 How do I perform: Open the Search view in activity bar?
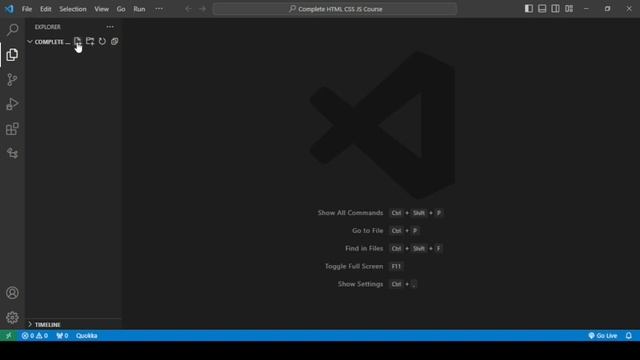12,29
